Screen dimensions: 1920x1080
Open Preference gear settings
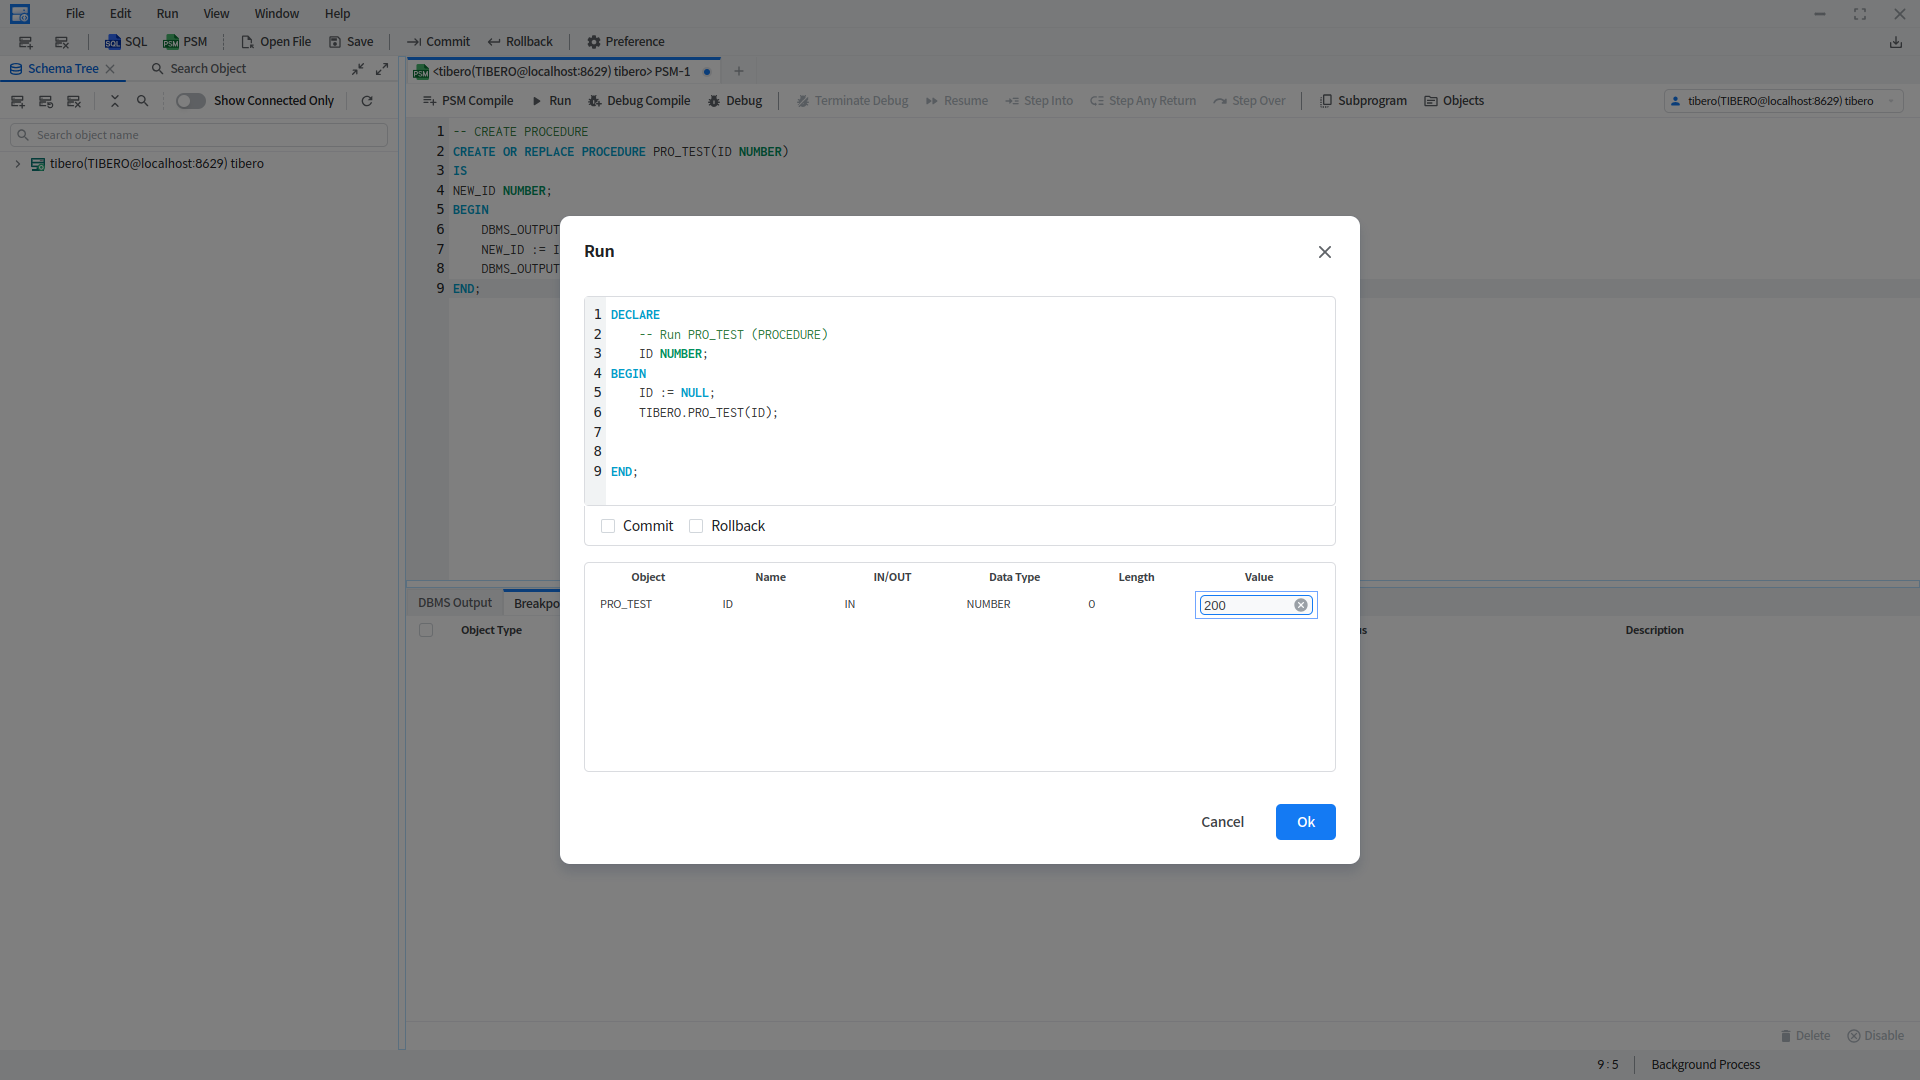594,42
